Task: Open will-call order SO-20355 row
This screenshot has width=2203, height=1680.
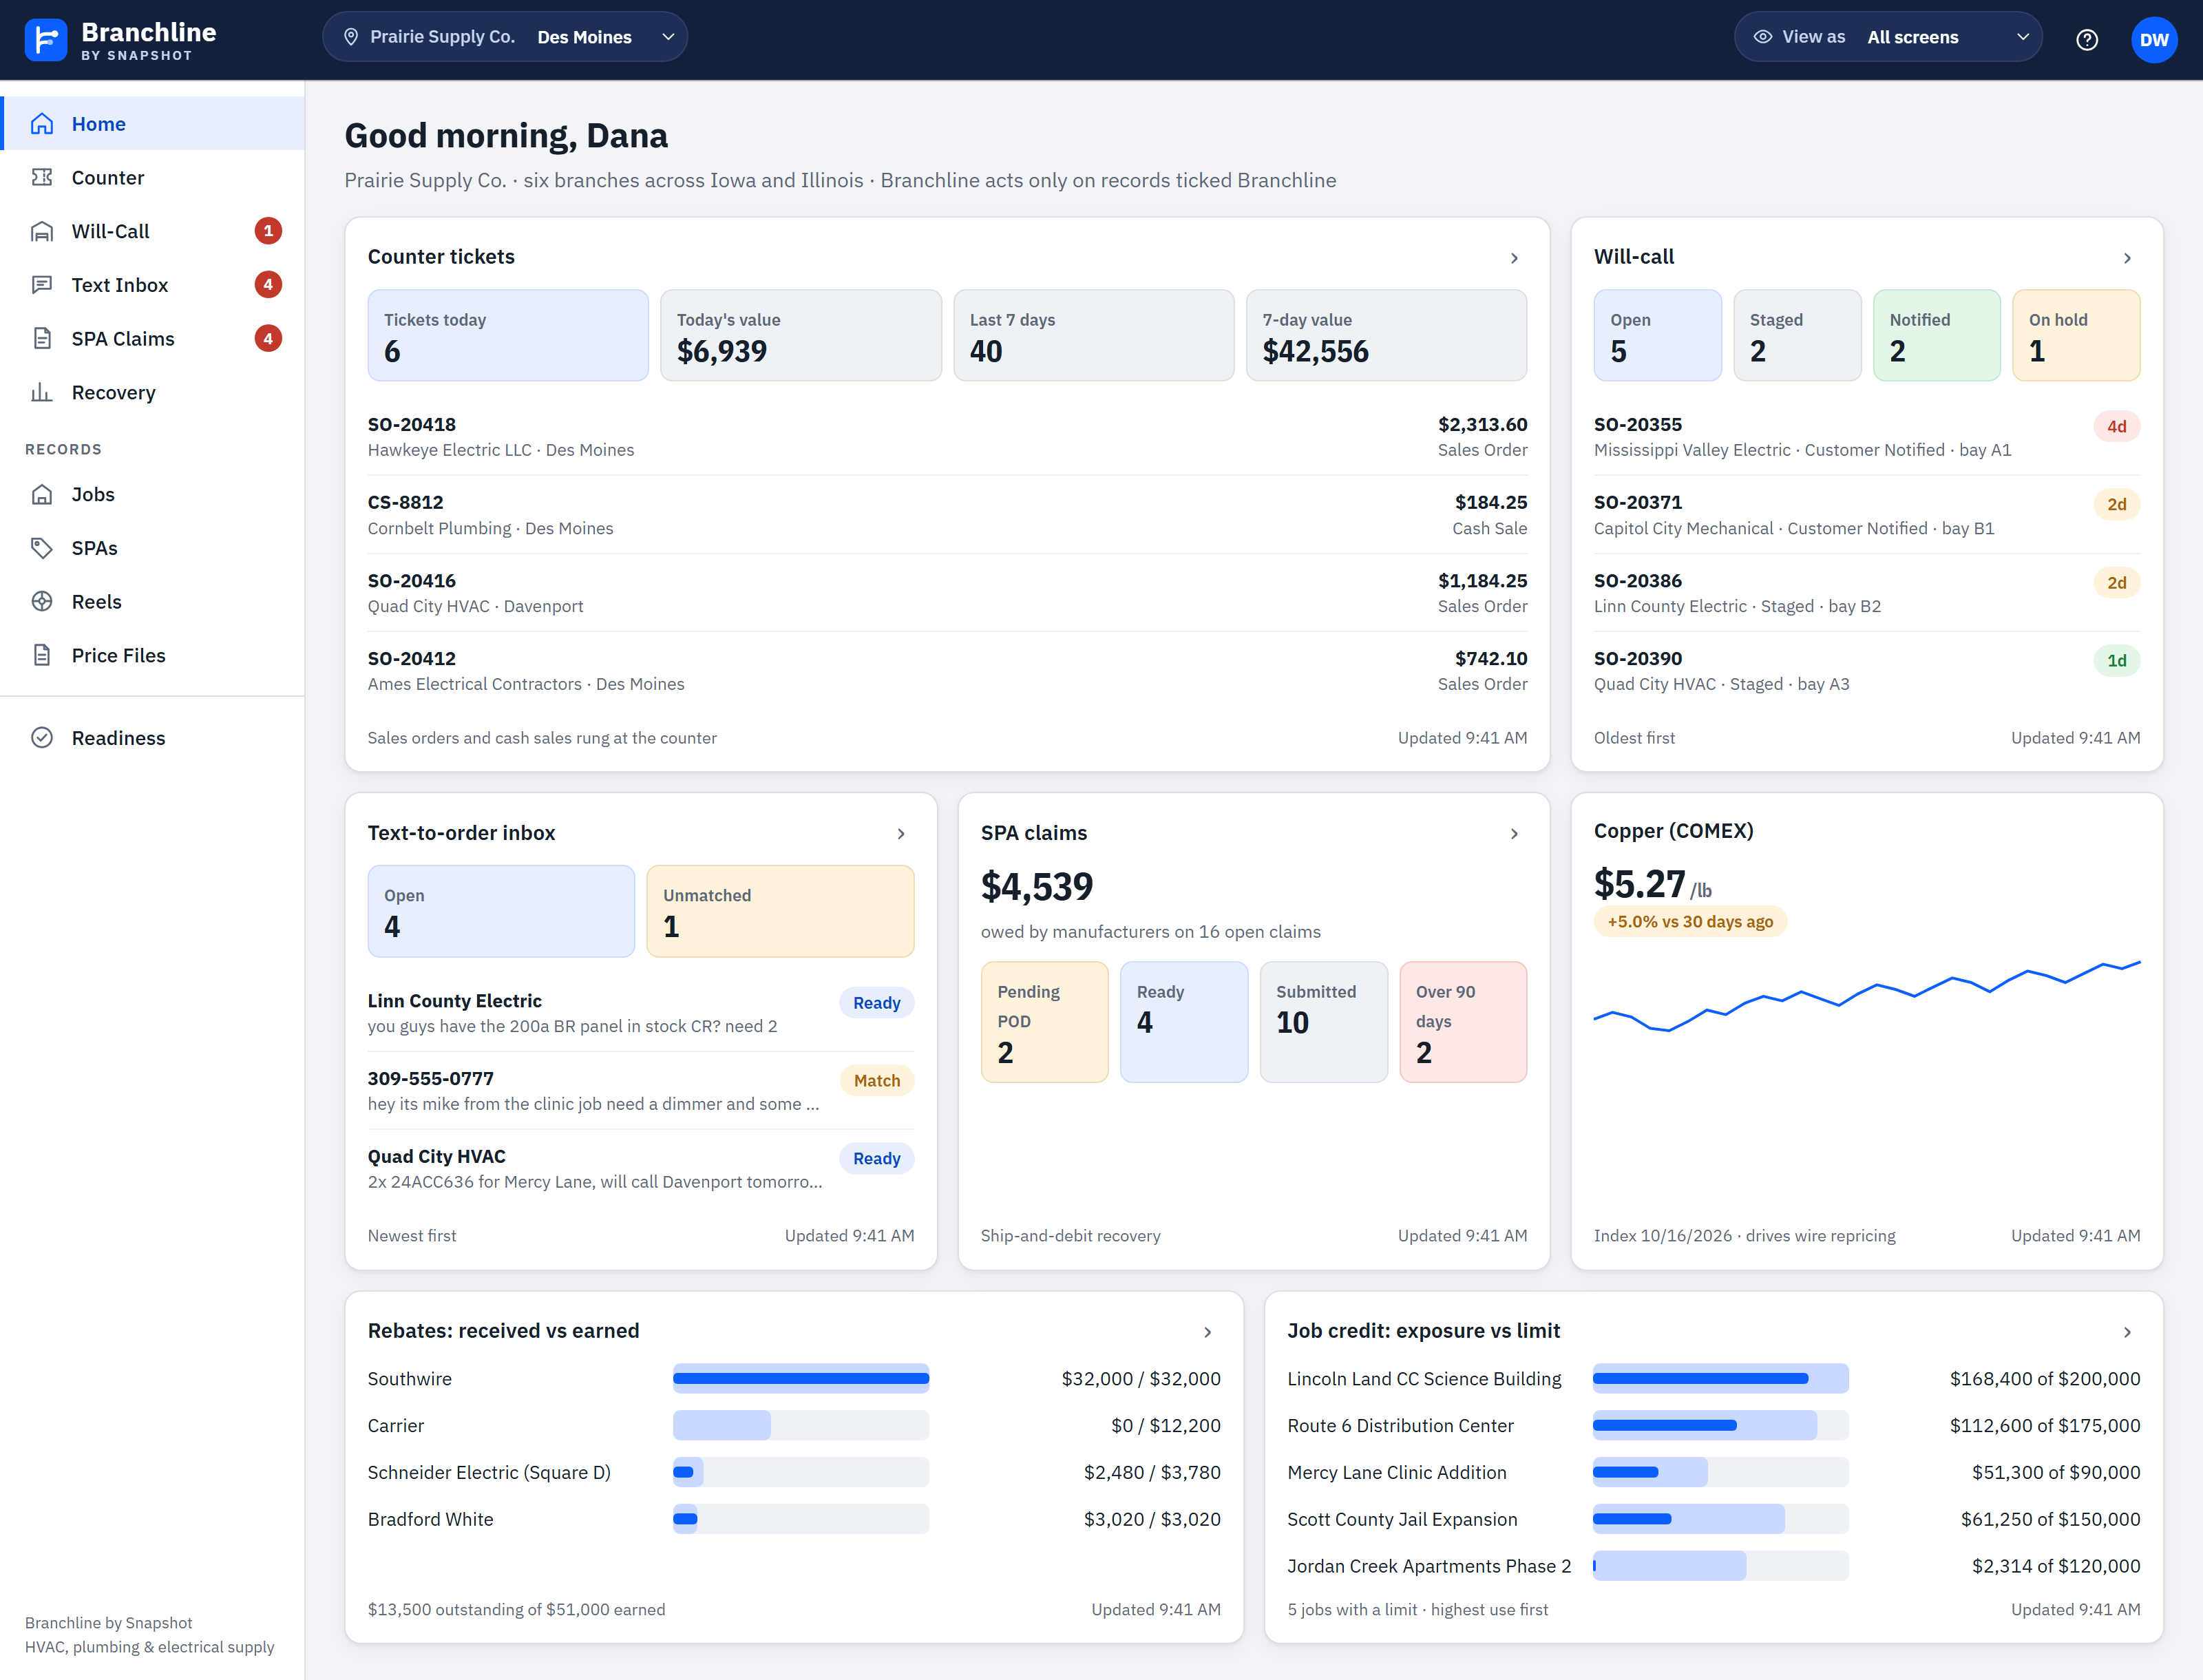Action: click(1867, 437)
